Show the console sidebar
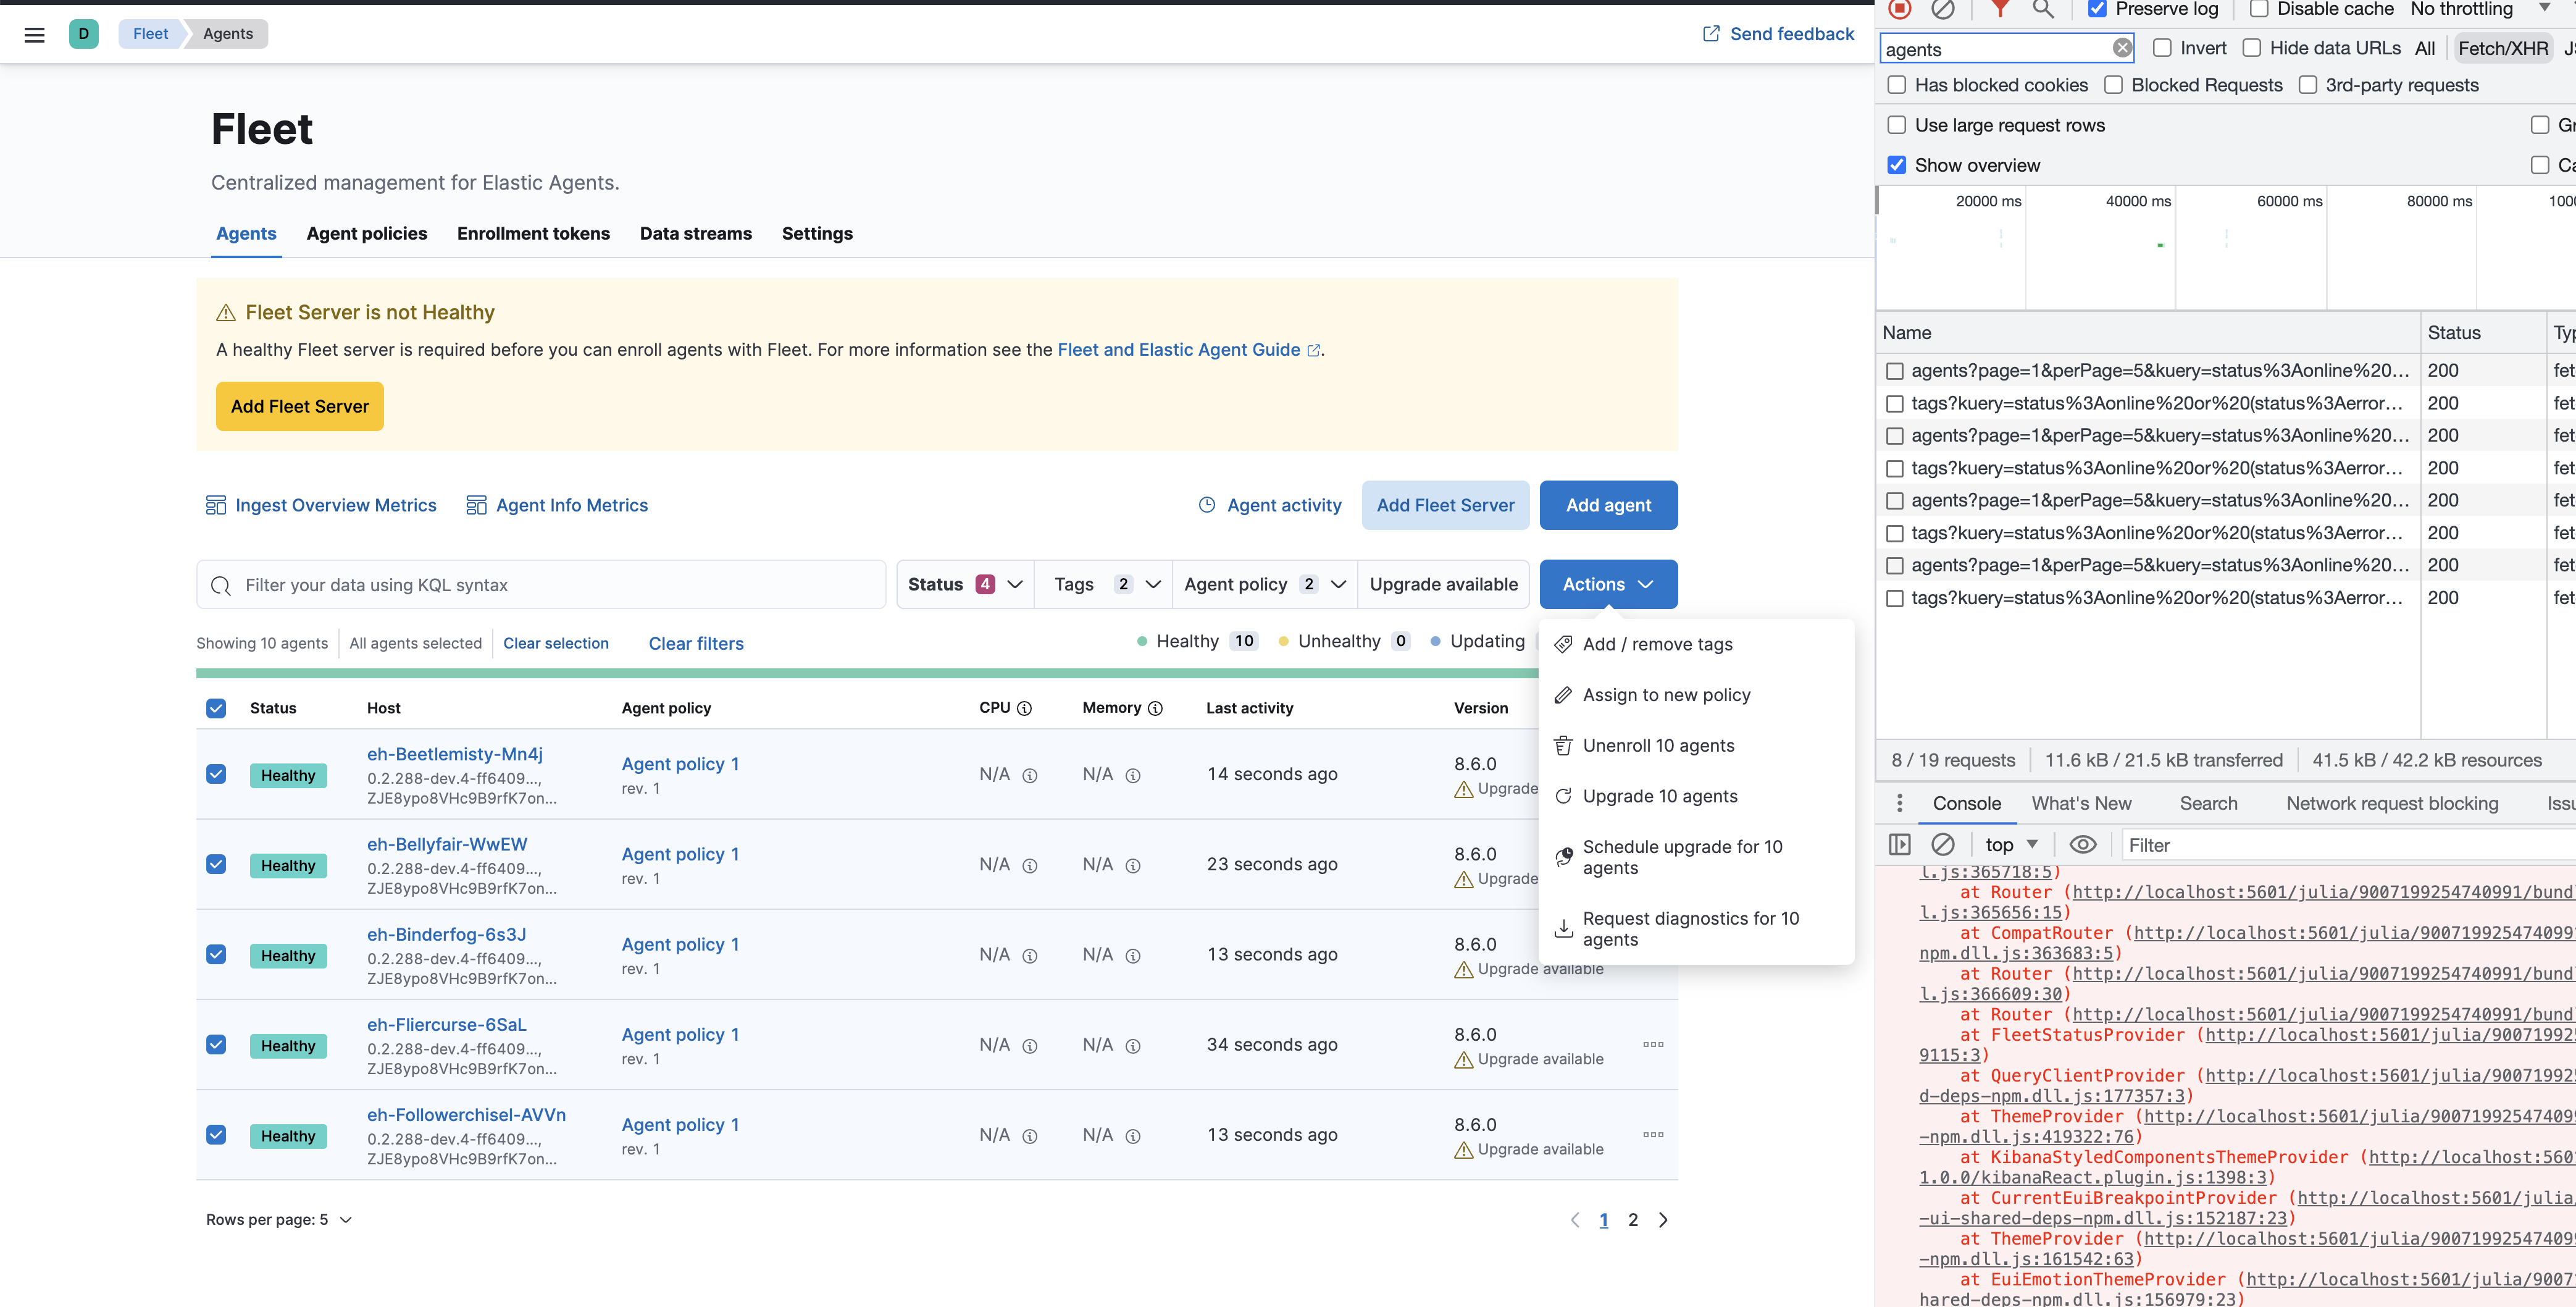Screen dimensions: 2576x1307 1900,845
